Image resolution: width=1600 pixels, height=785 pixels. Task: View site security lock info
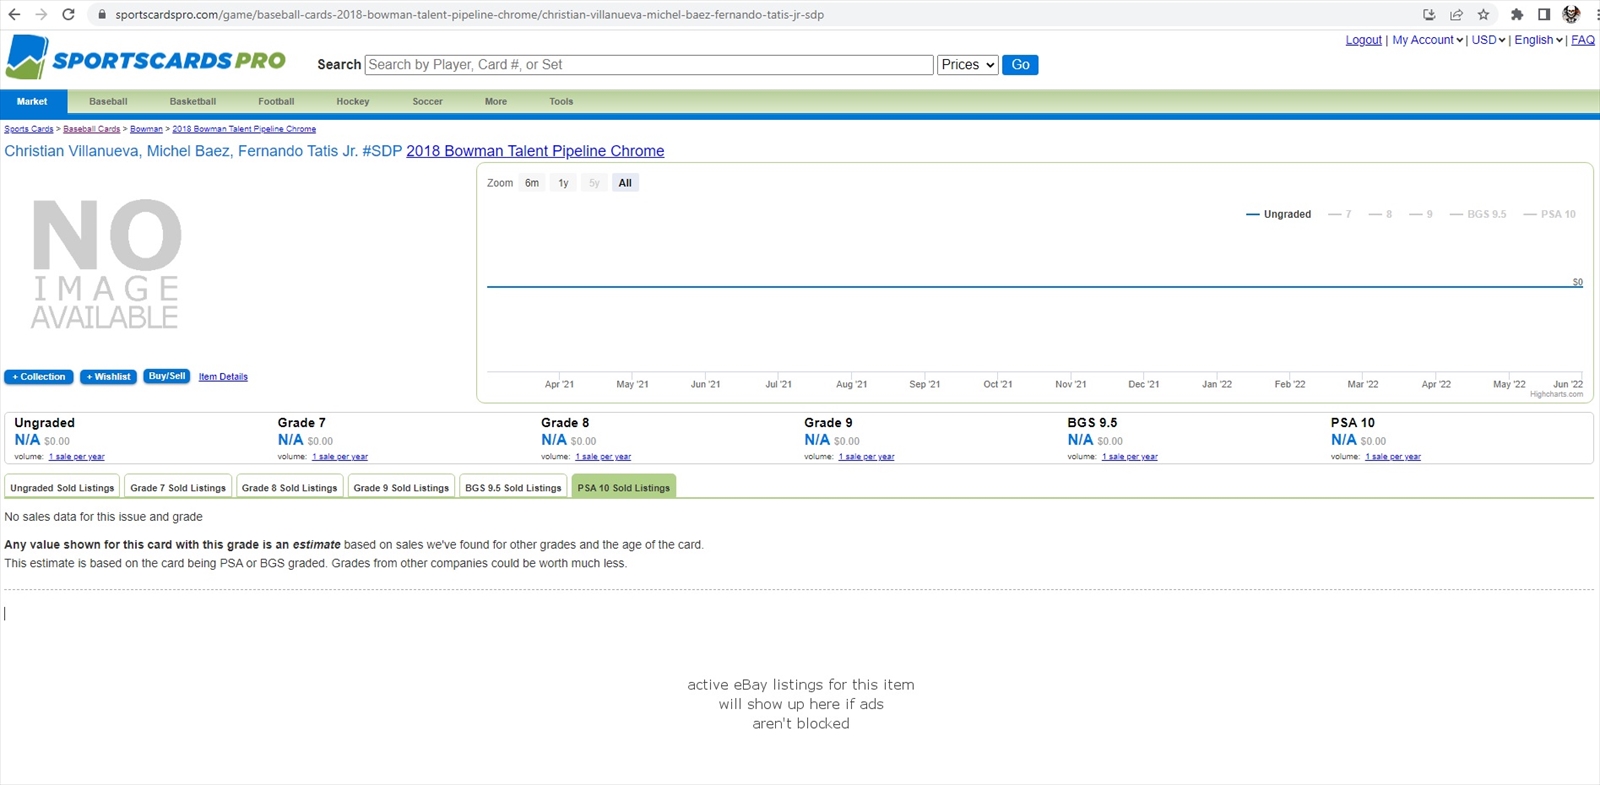pos(101,15)
